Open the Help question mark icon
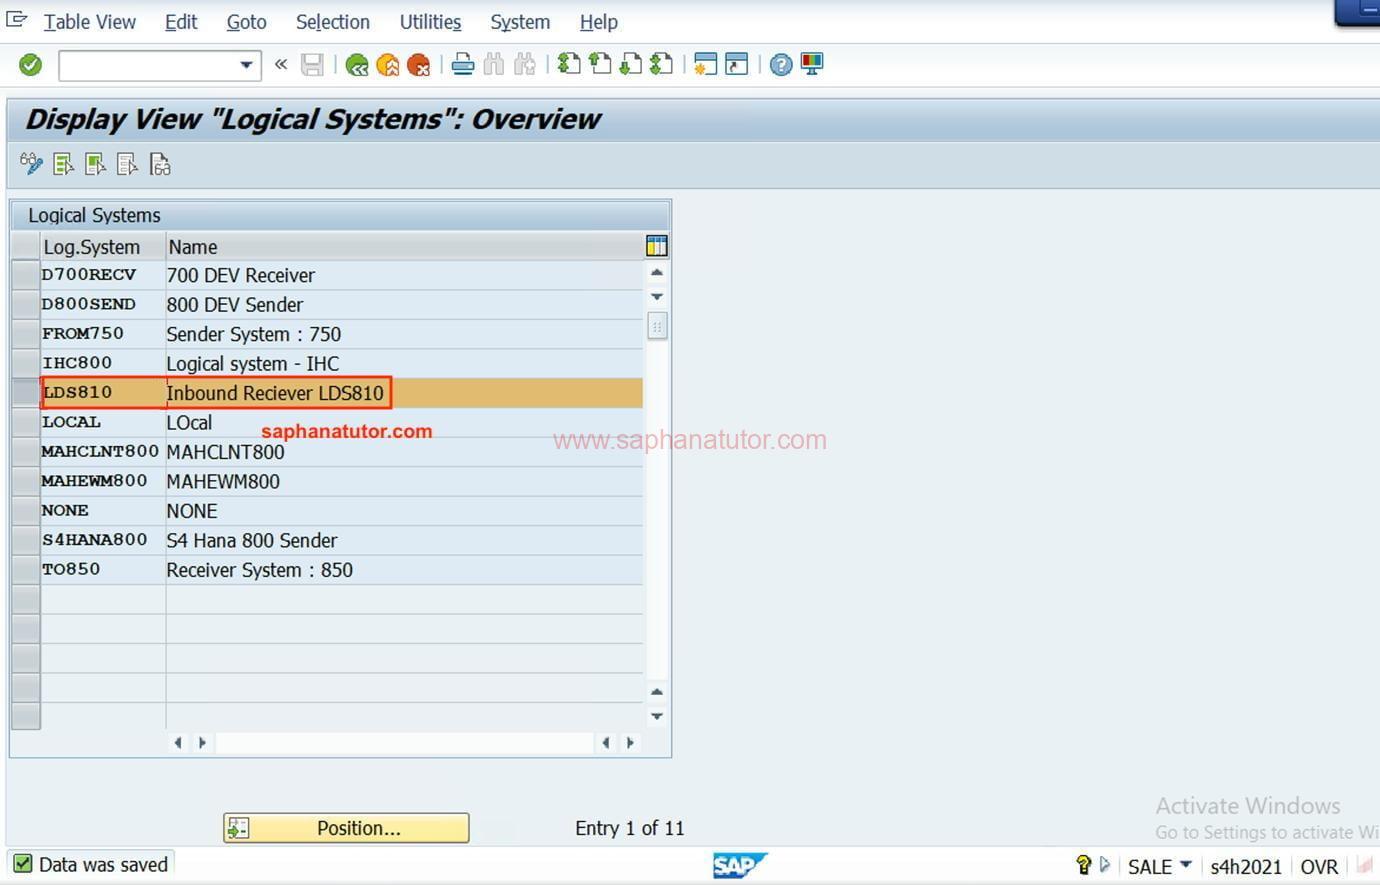The height and width of the screenshot is (885, 1380). [x=781, y=65]
